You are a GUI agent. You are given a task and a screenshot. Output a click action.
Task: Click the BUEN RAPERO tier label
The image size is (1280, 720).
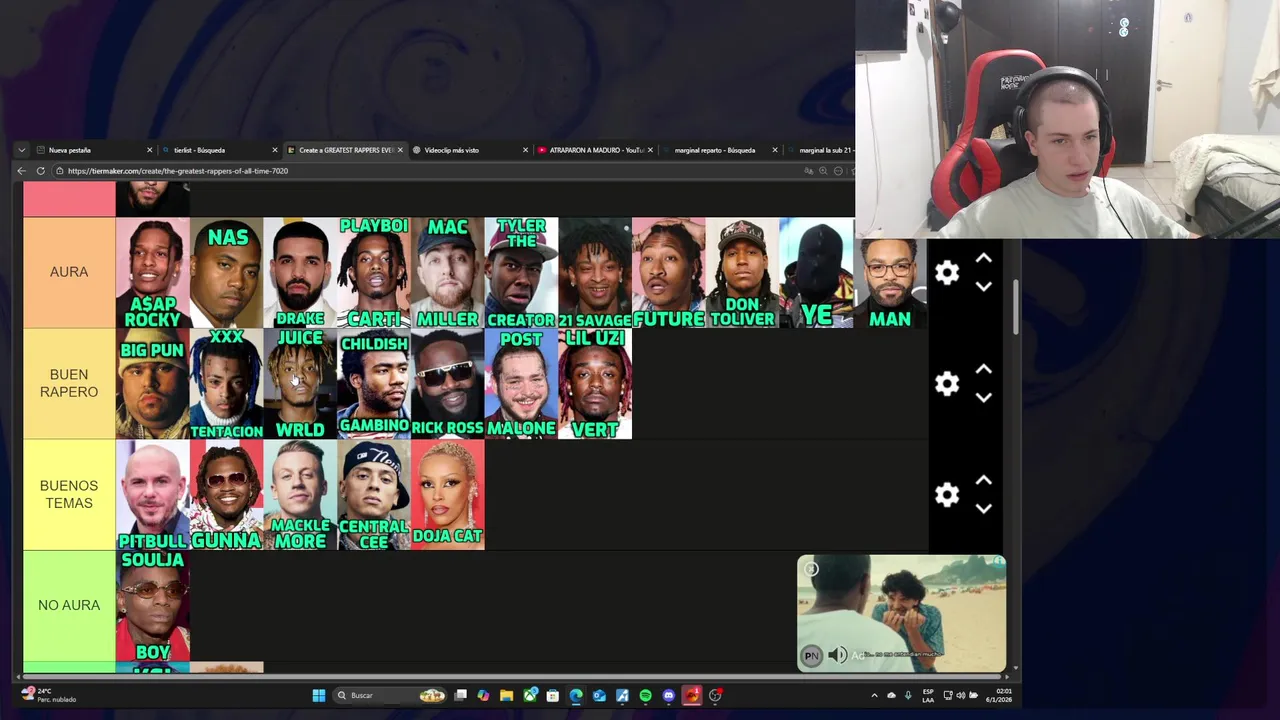(x=69, y=384)
